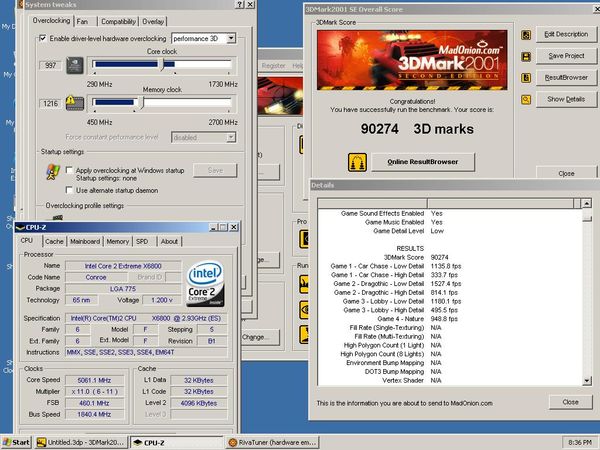Image resolution: width=600 pixels, height=450 pixels.
Task: Click the Online ResultBrowser yellow icon
Action: [355, 161]
